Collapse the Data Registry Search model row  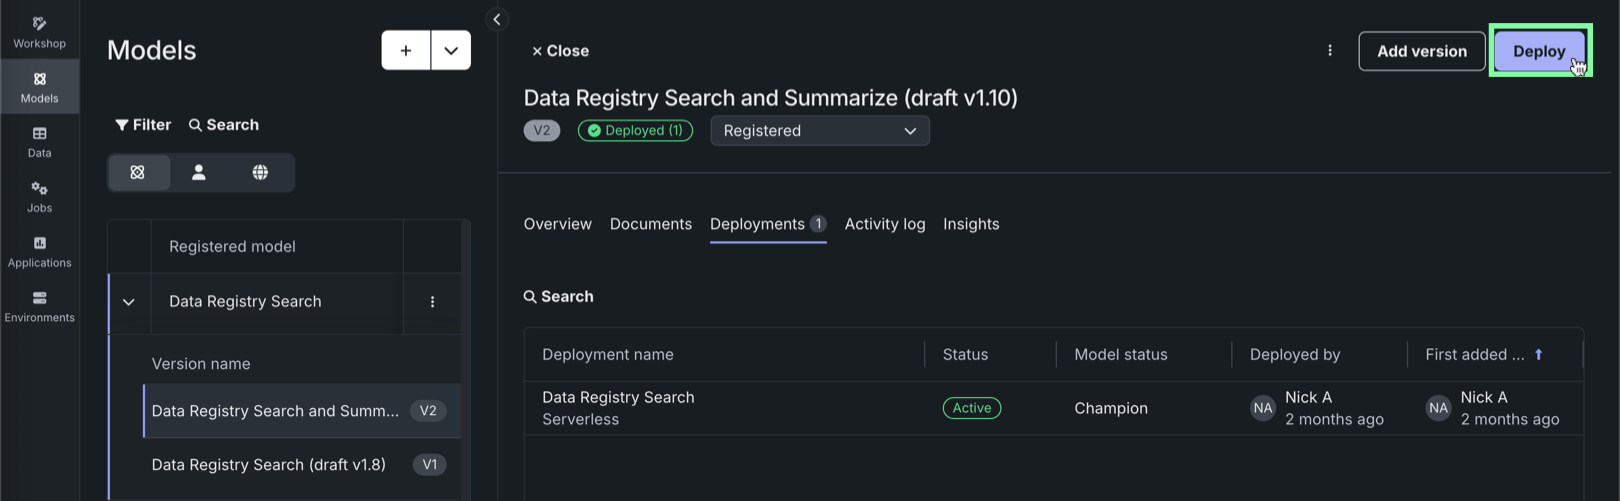coord(129,302)
